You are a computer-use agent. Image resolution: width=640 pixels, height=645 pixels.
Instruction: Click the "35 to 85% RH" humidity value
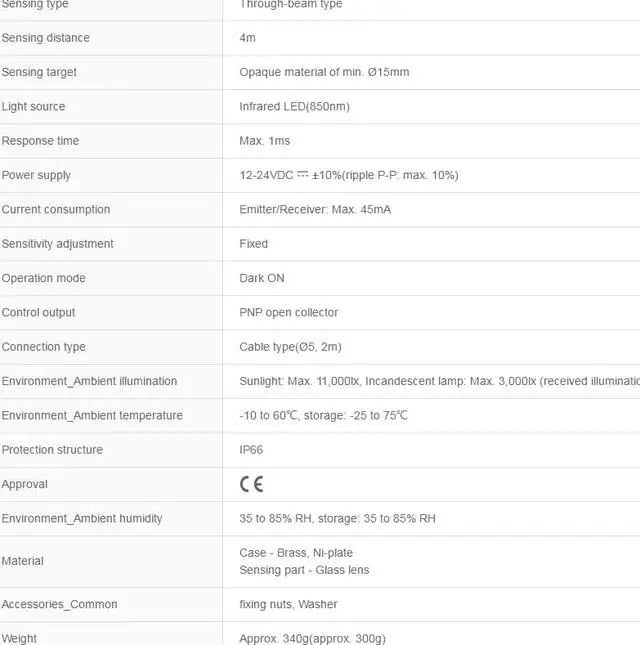tap(275, 519)
